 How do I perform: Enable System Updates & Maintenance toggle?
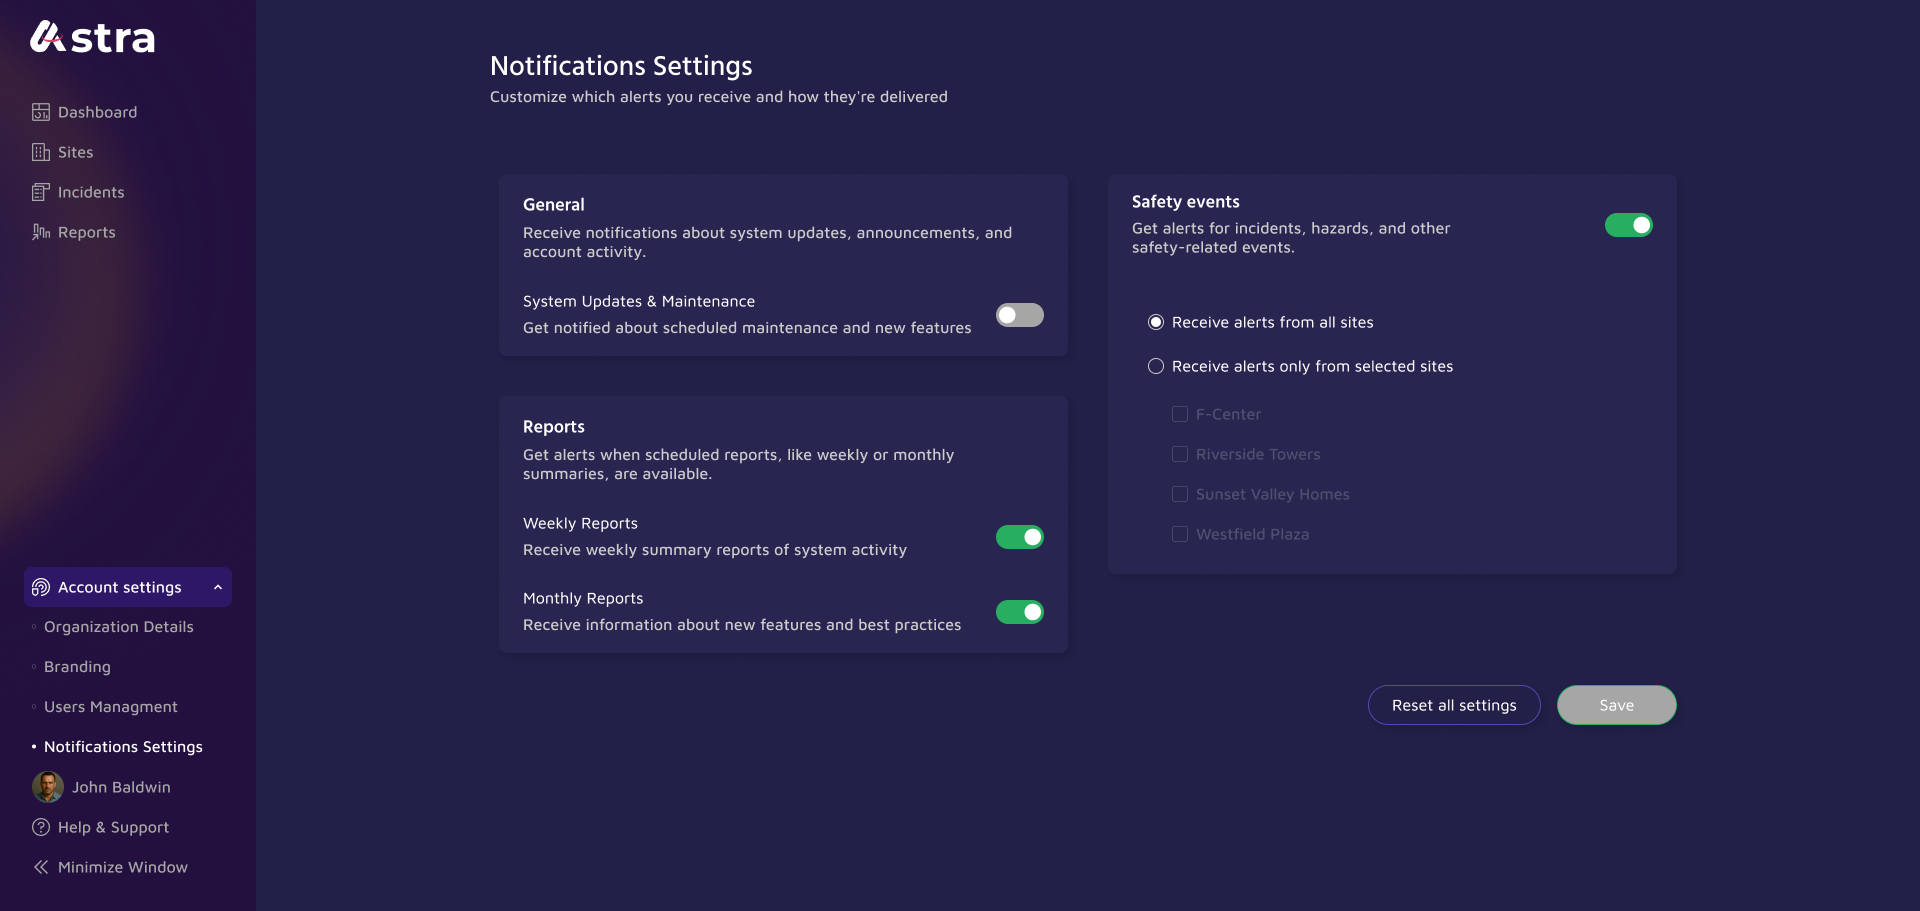coord(1019,315)
